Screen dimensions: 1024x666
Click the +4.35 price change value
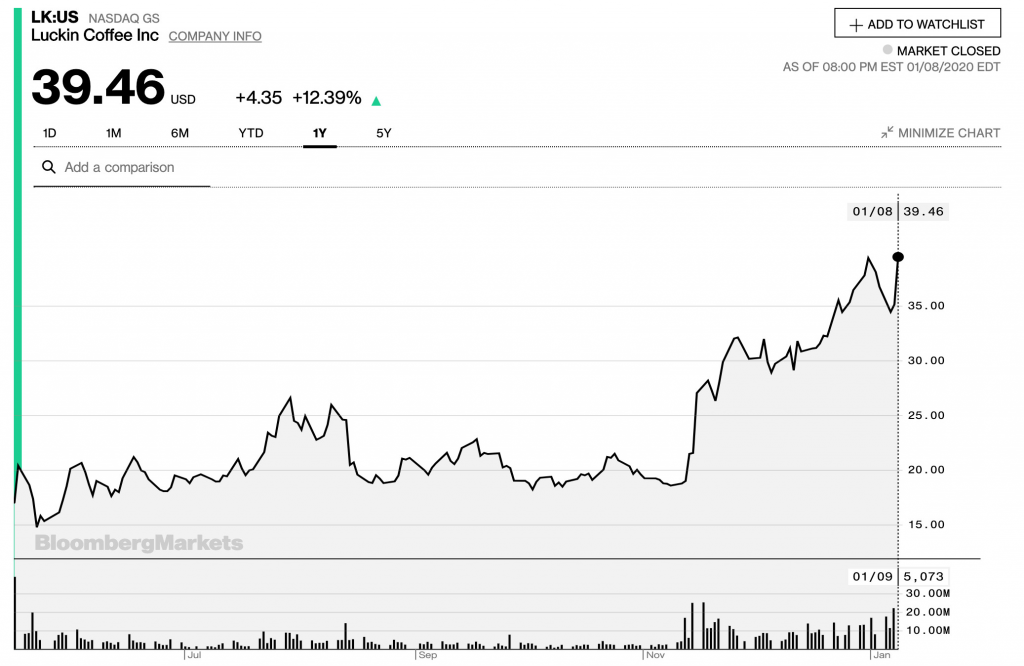[259, 97]
